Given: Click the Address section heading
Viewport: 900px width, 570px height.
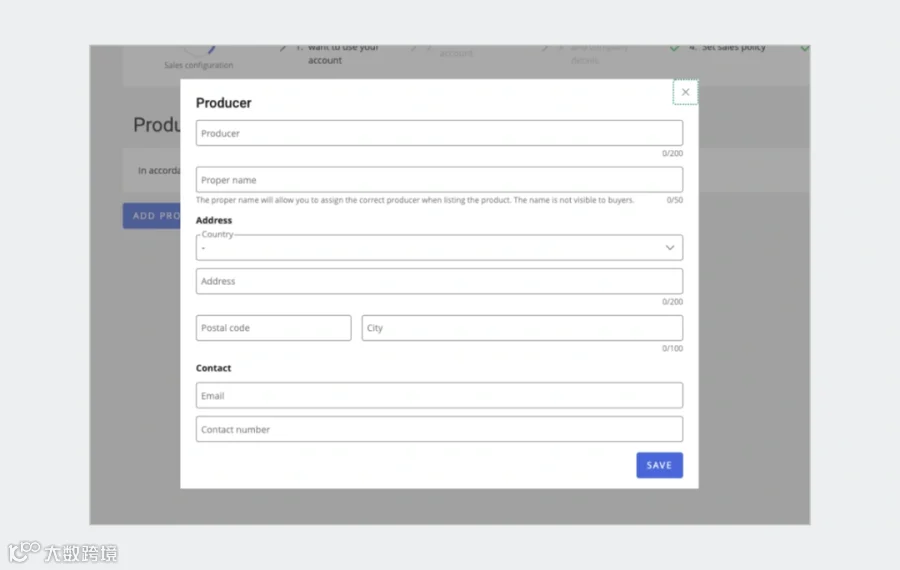Looking at the screenshot, I should [214, 220].
